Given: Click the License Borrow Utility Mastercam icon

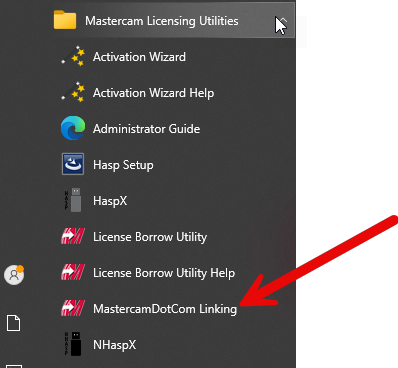Looking at the screenshot, I should (73, 236).
